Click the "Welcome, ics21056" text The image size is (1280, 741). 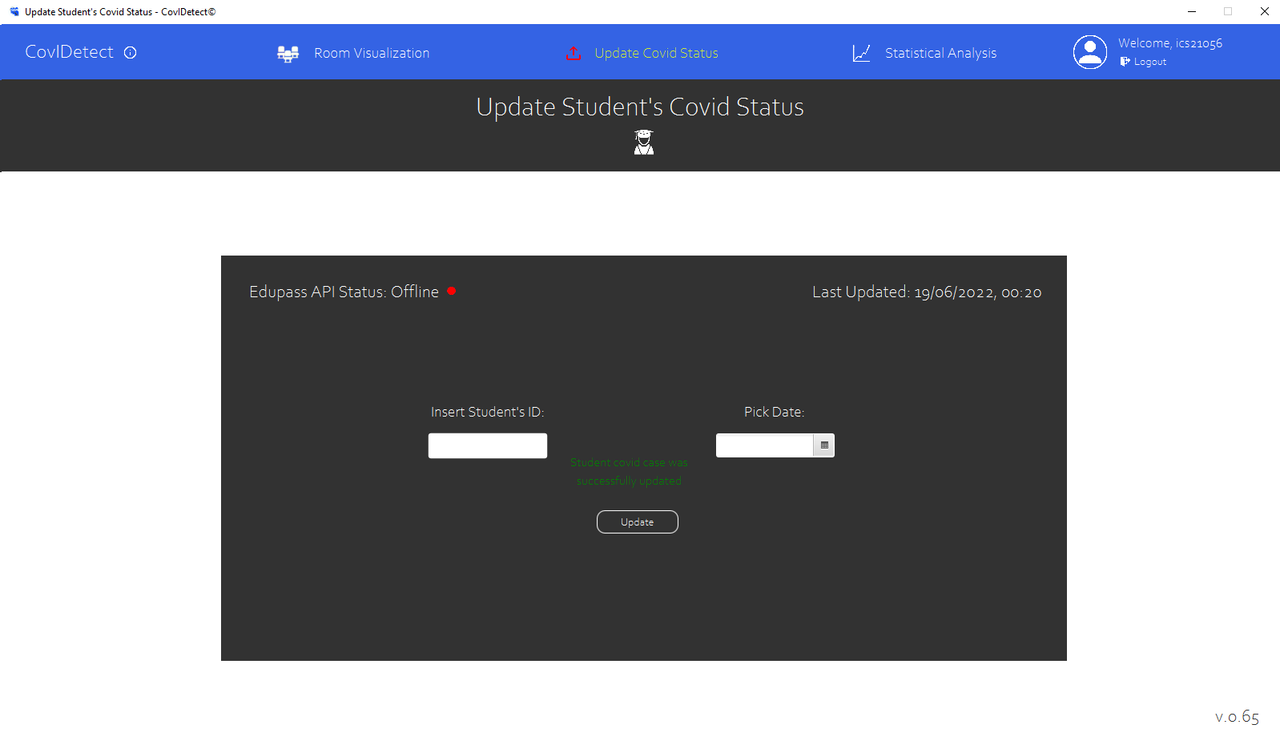1170,43
